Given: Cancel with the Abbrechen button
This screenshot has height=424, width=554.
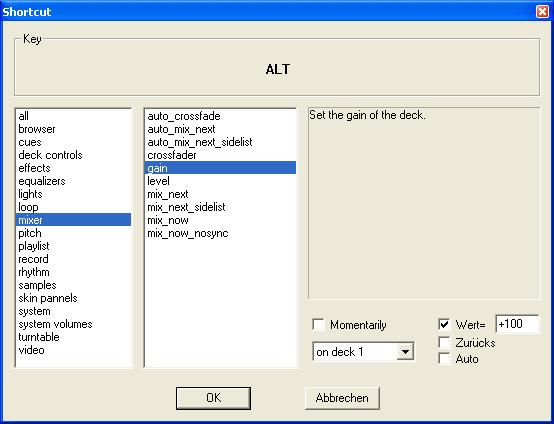Looking at the screenshot, I should coord(342,398).
